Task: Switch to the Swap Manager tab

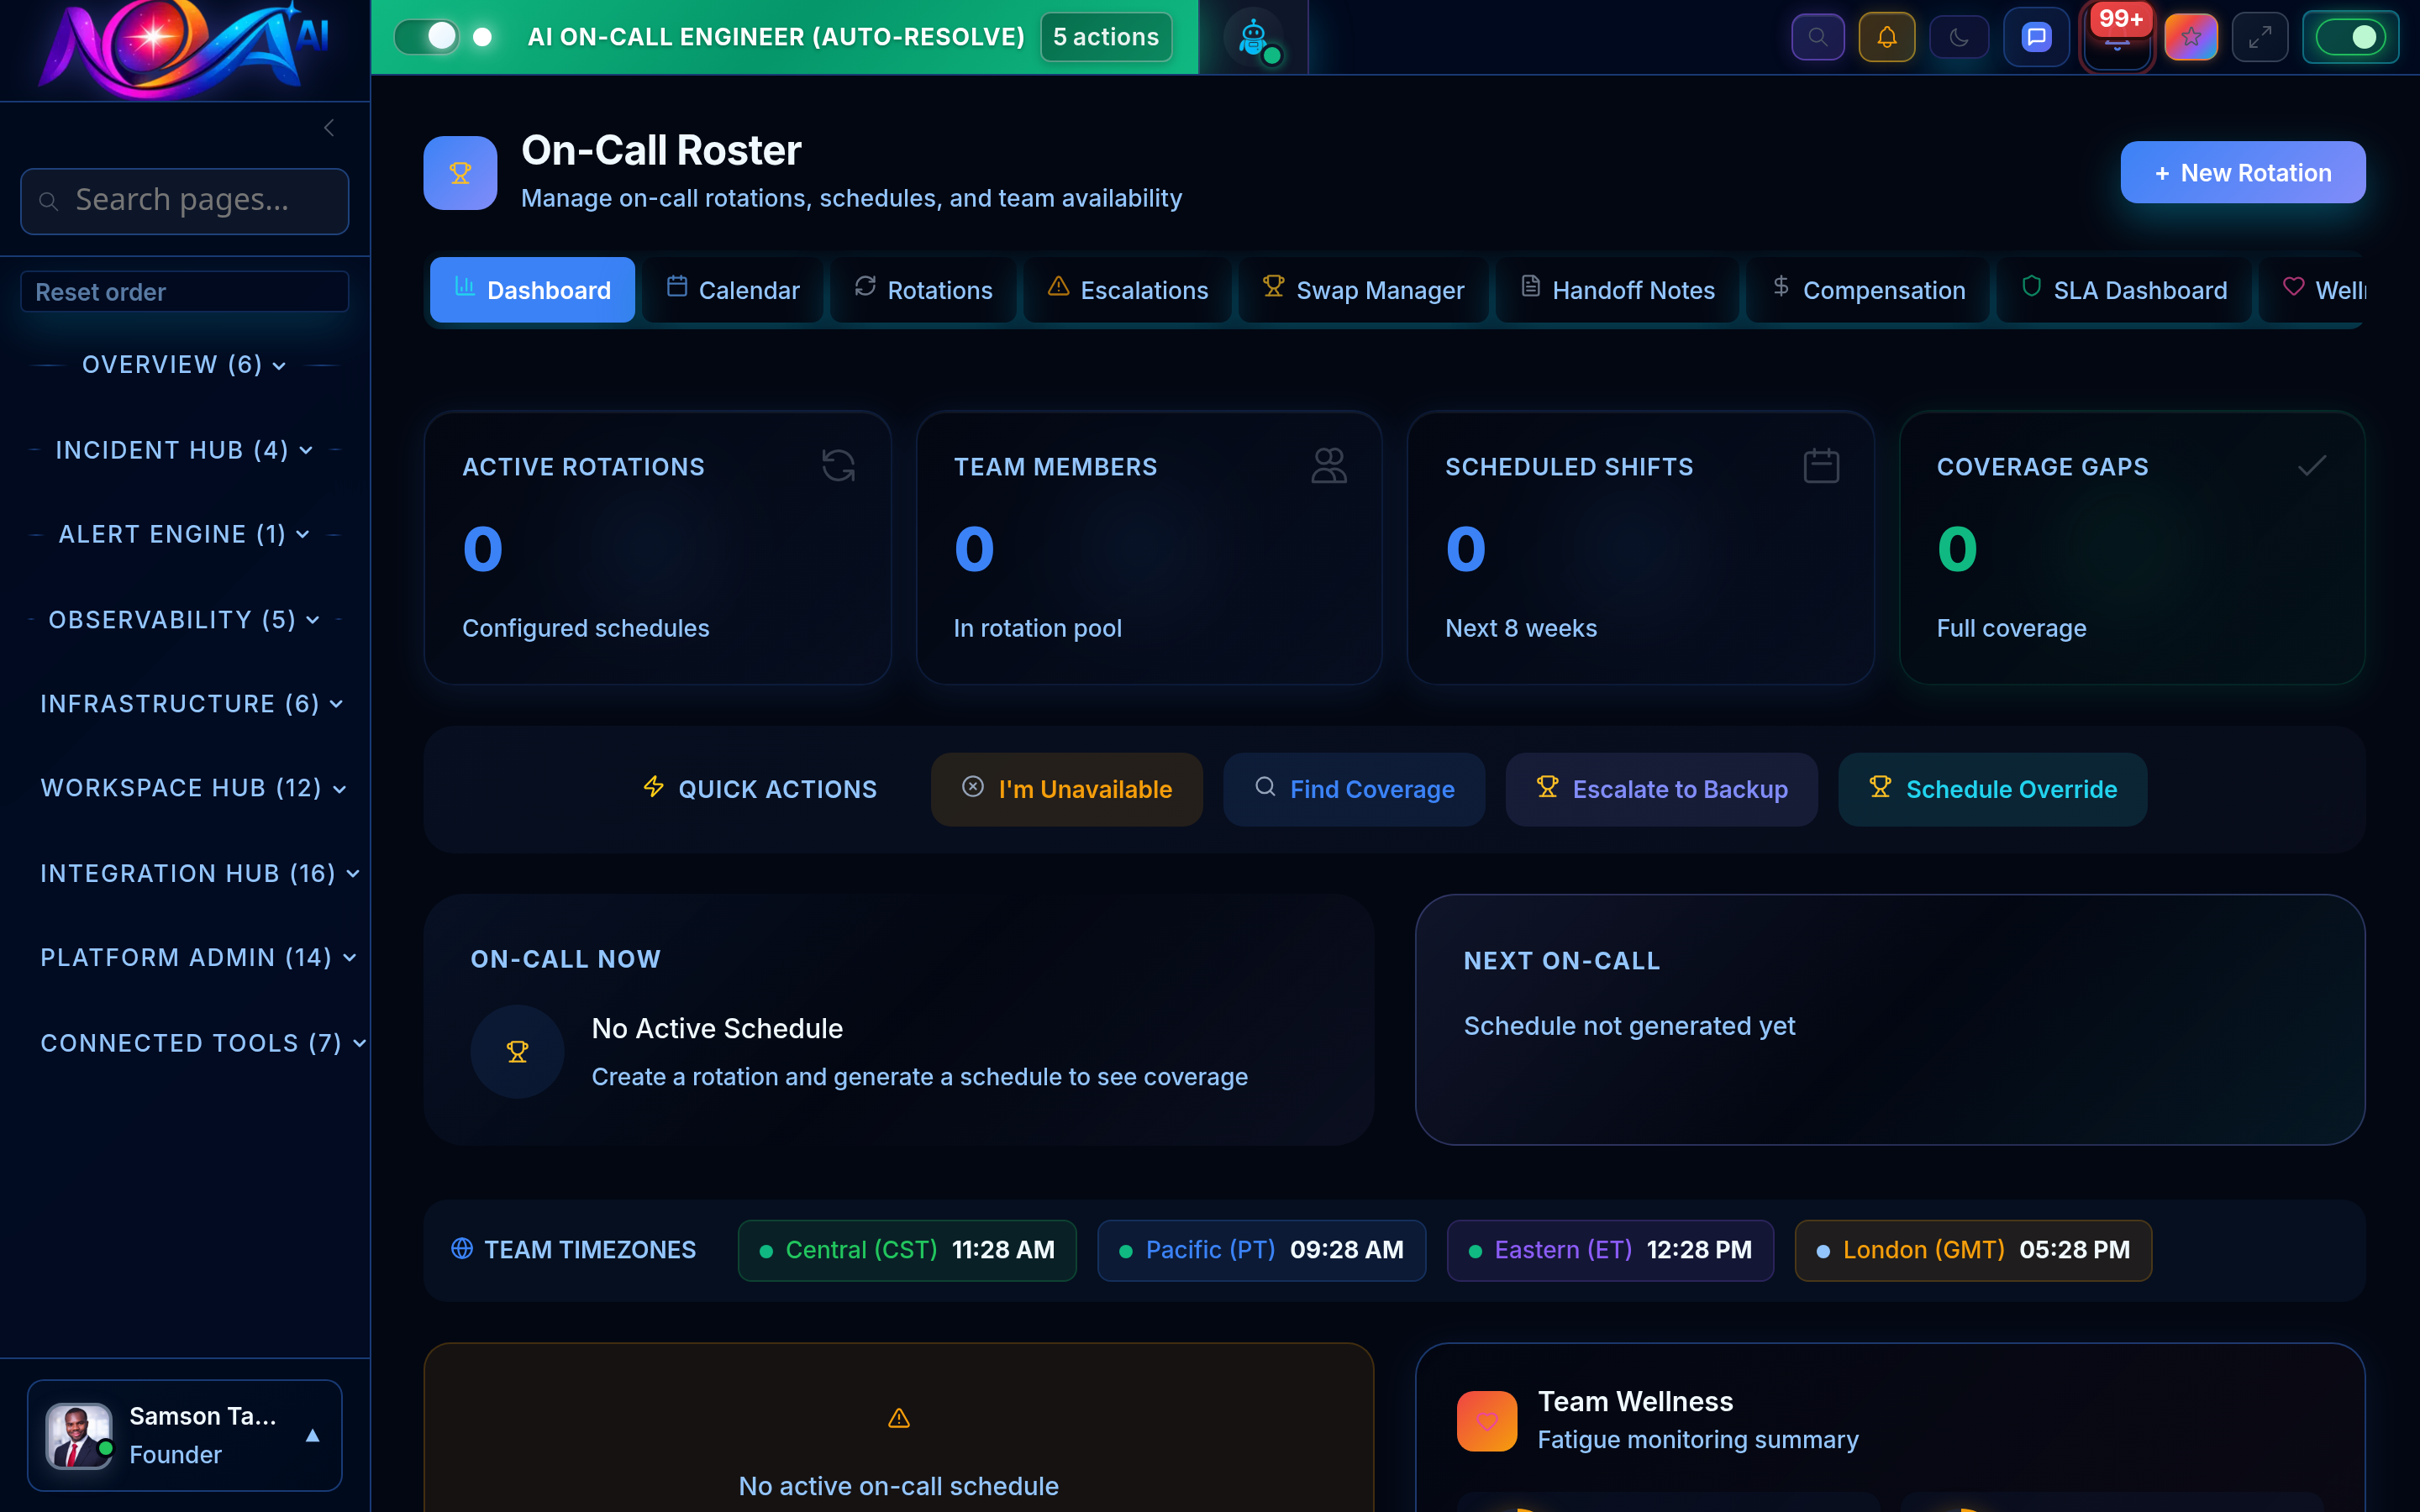Action: [x=1363, y=290]
